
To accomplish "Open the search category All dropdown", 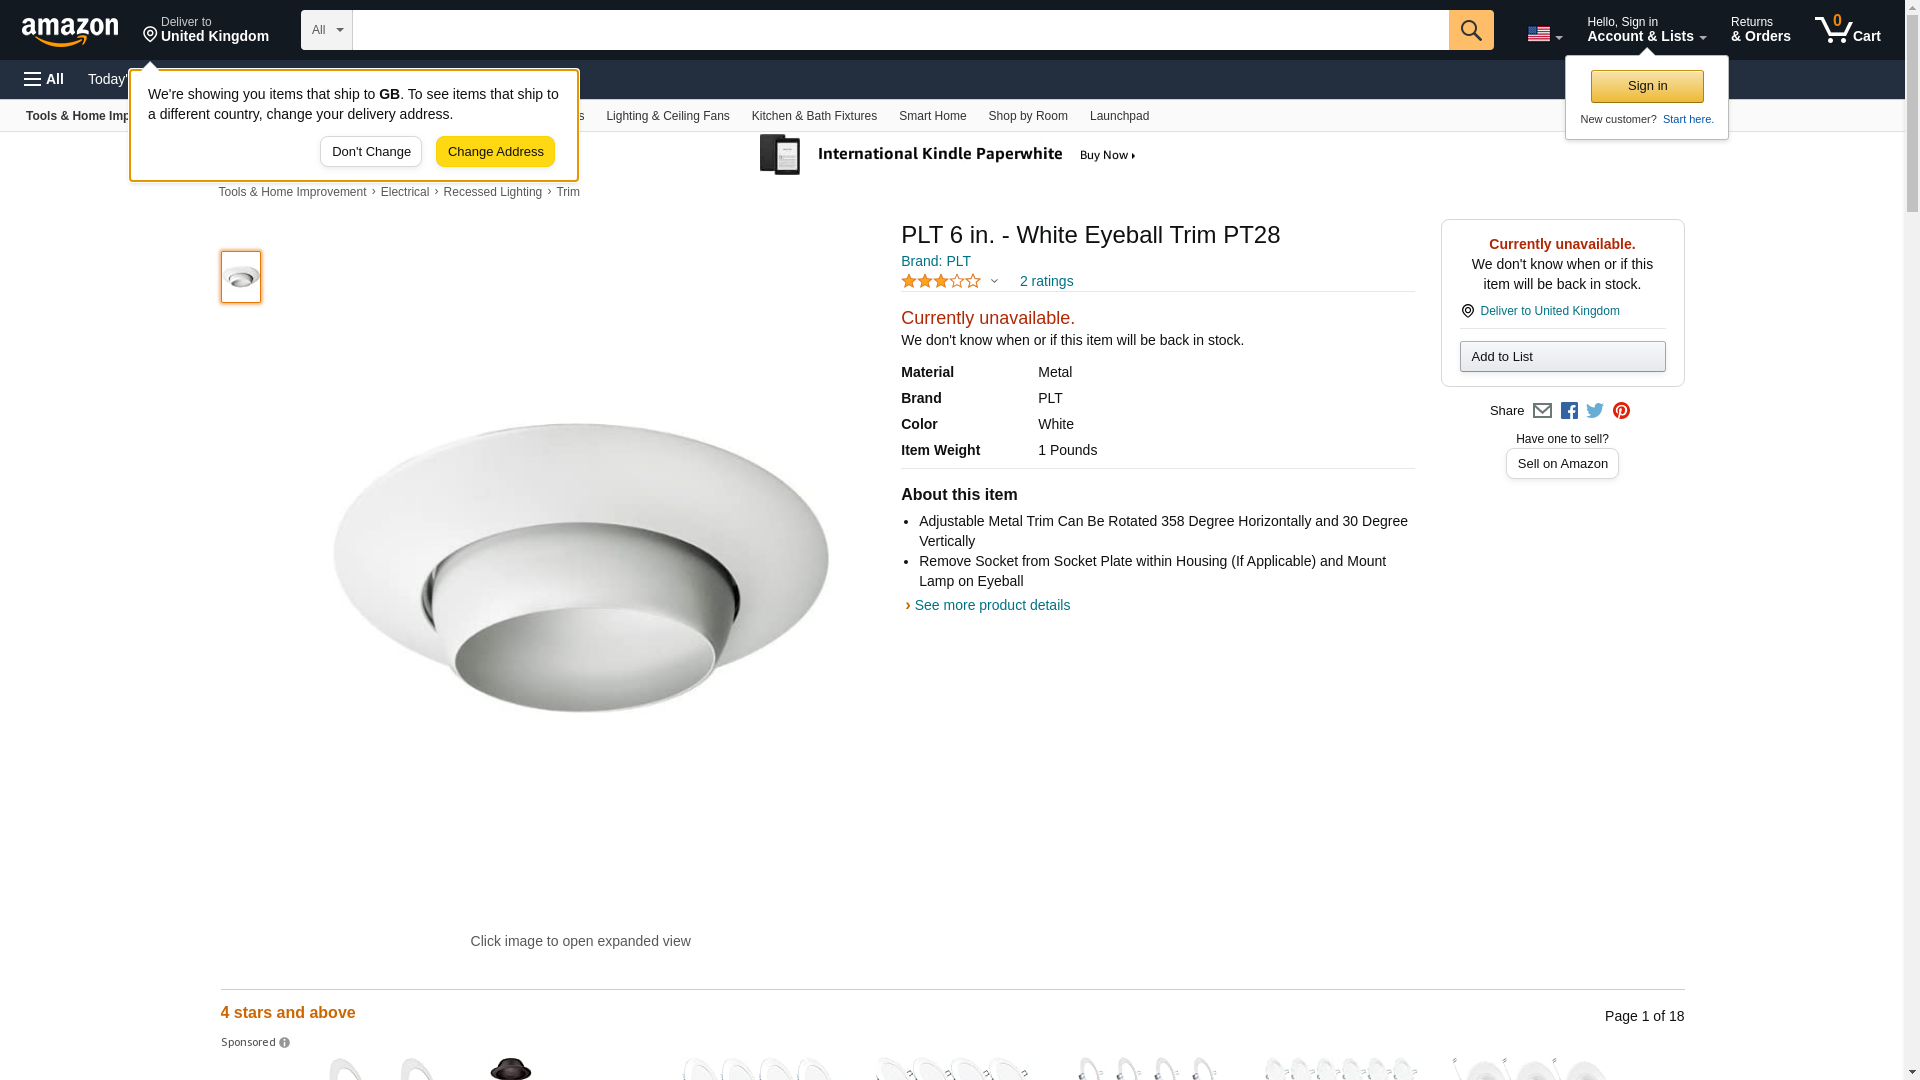I will tap(326, 30).
